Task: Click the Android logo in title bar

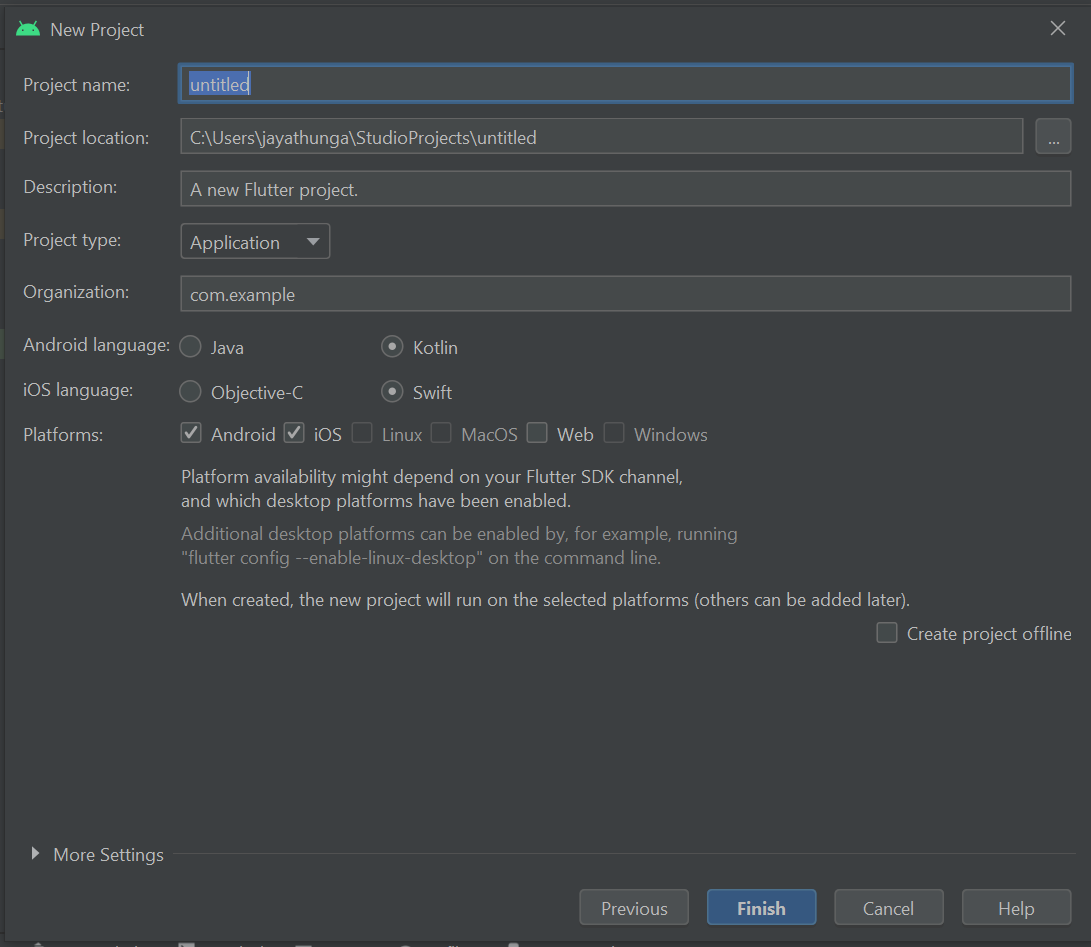Action: [28, 29]
